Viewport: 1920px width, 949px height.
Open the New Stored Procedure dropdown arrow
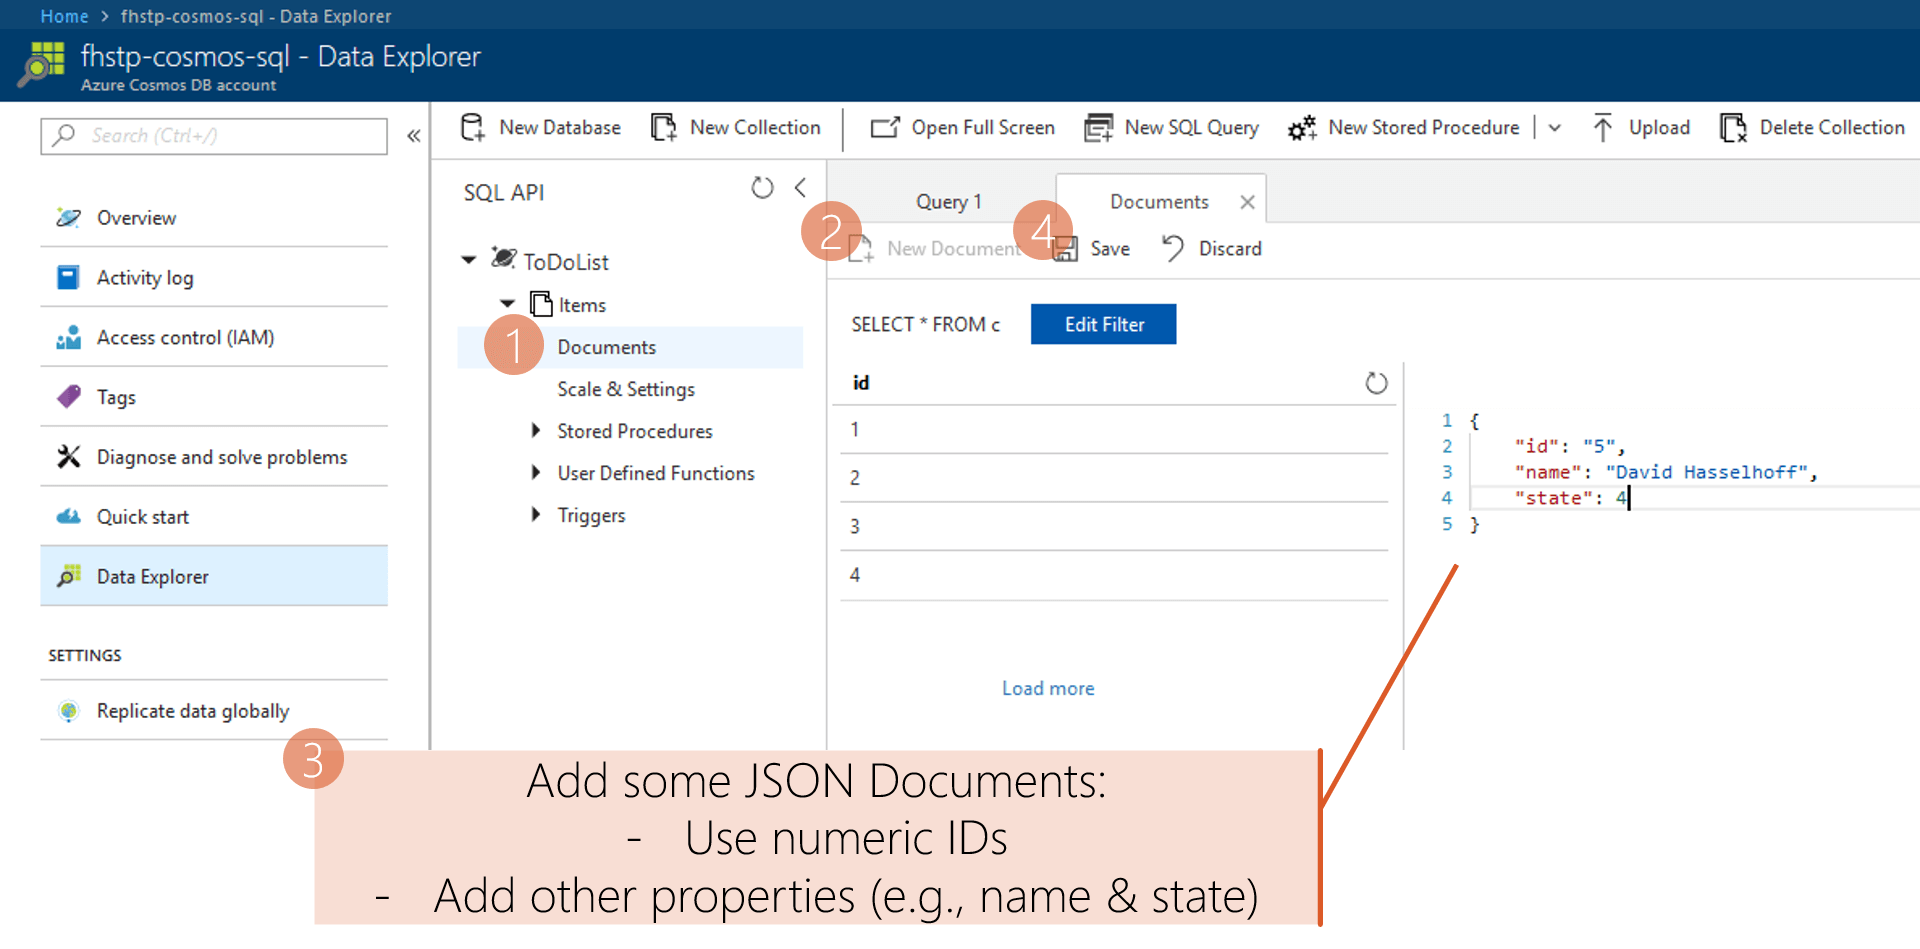click(1554, 128)
